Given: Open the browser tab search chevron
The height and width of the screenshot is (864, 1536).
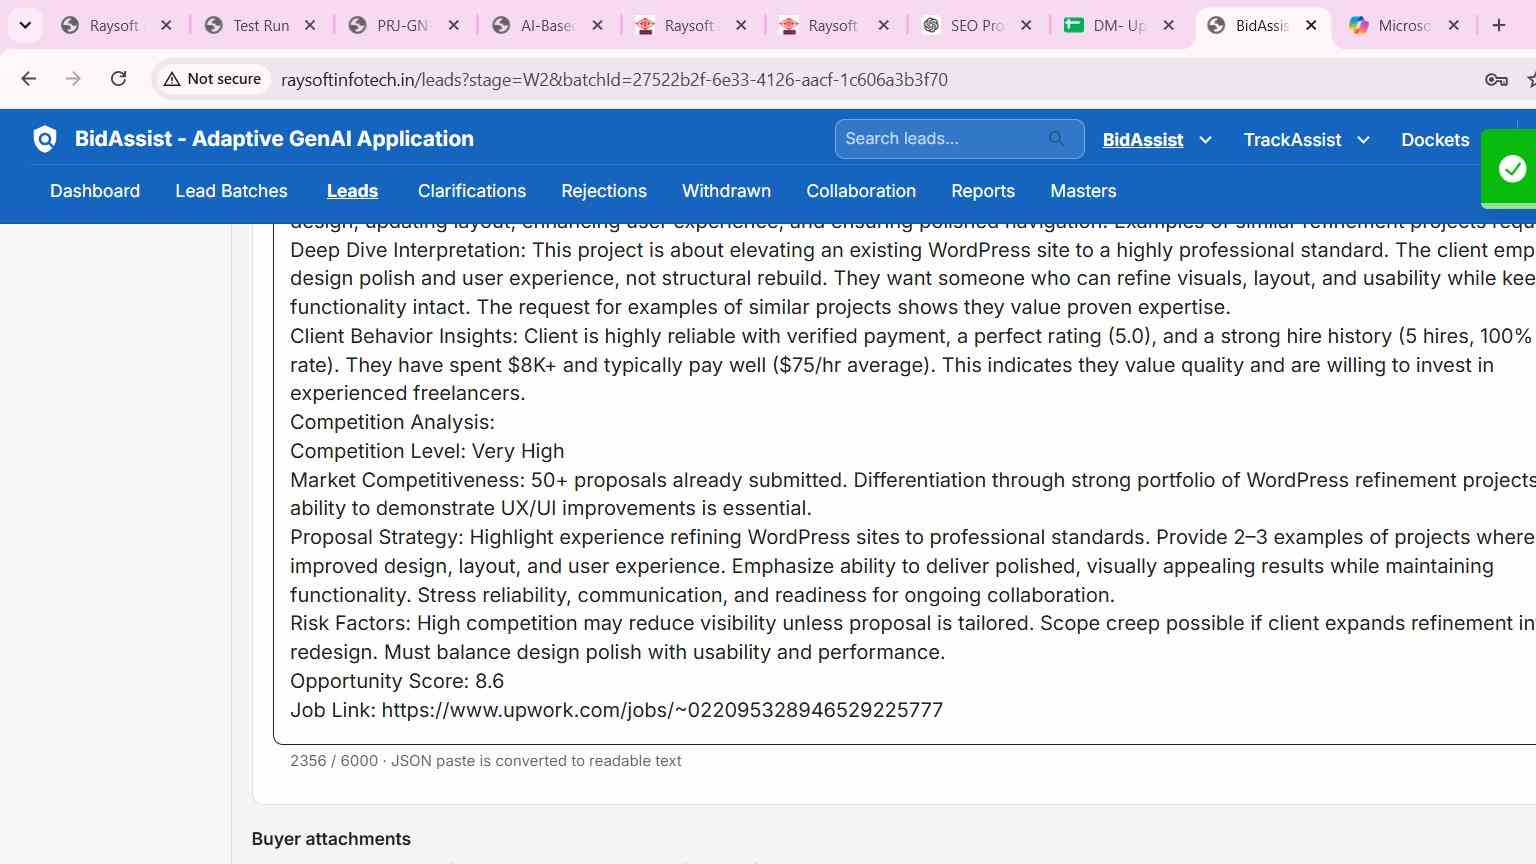Looking at the screenshot, I should tap(25, 25).
